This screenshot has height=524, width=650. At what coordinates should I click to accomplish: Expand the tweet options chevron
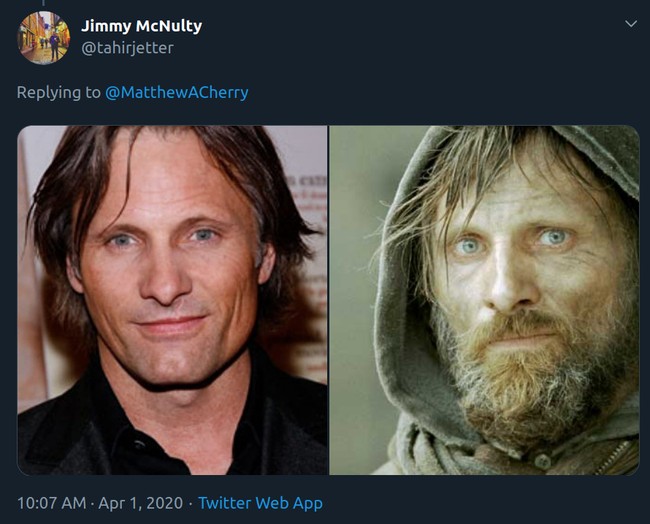pos(630,24)
